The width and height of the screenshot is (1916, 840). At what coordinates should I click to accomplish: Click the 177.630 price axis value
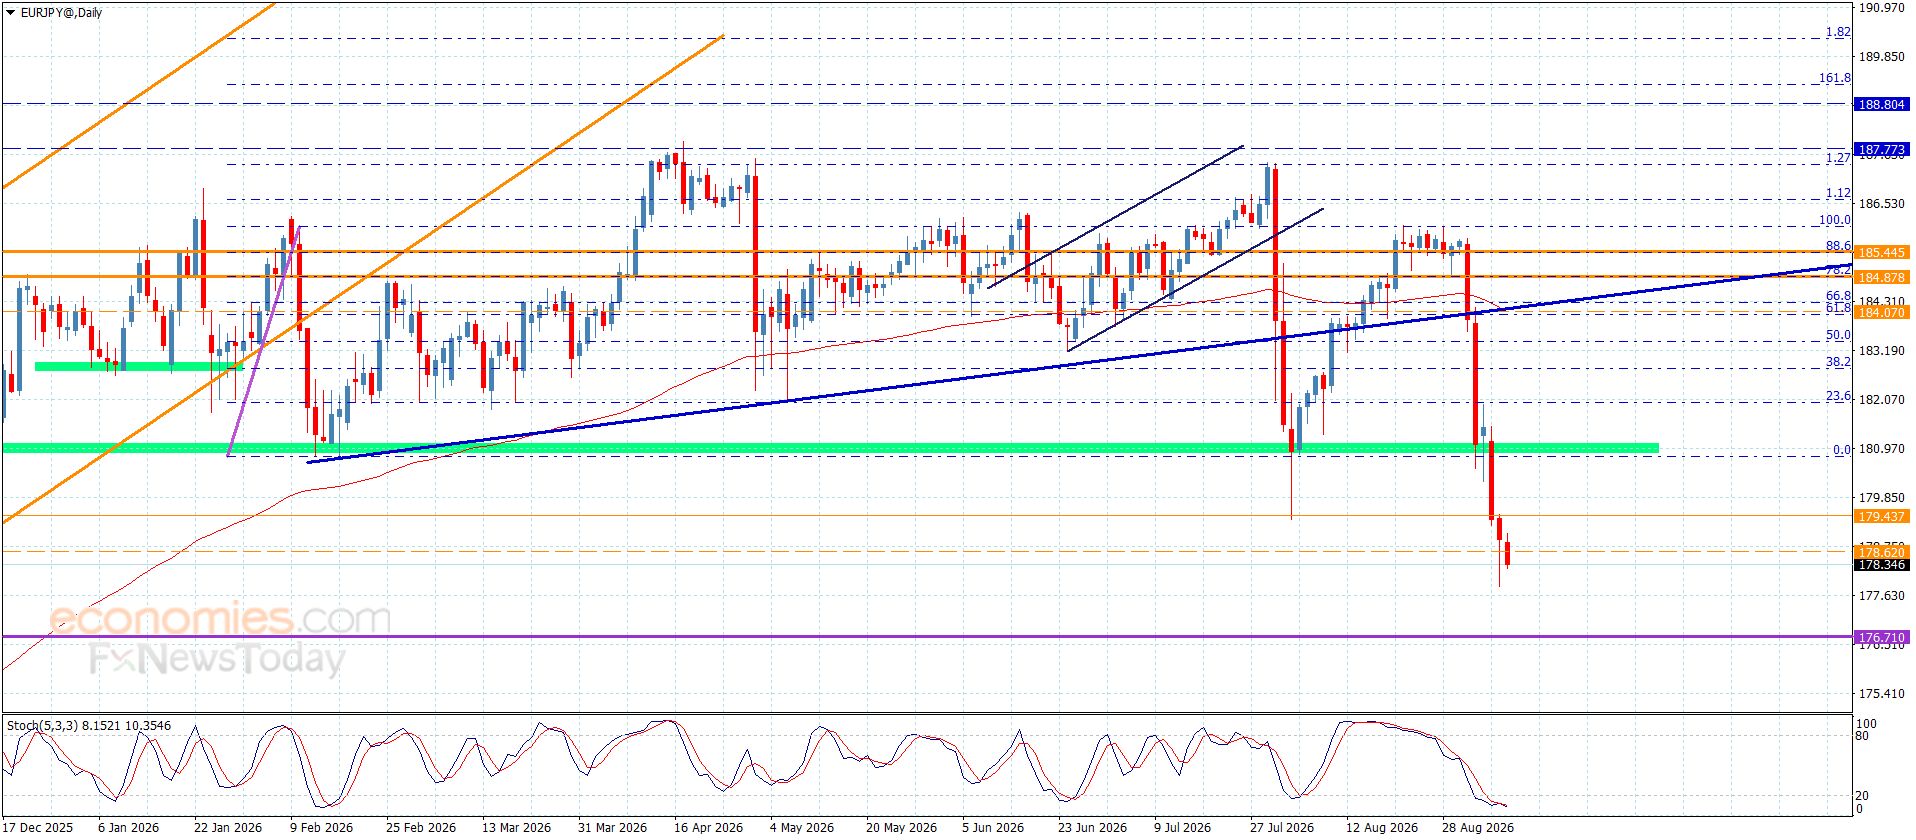[1881, 596]
